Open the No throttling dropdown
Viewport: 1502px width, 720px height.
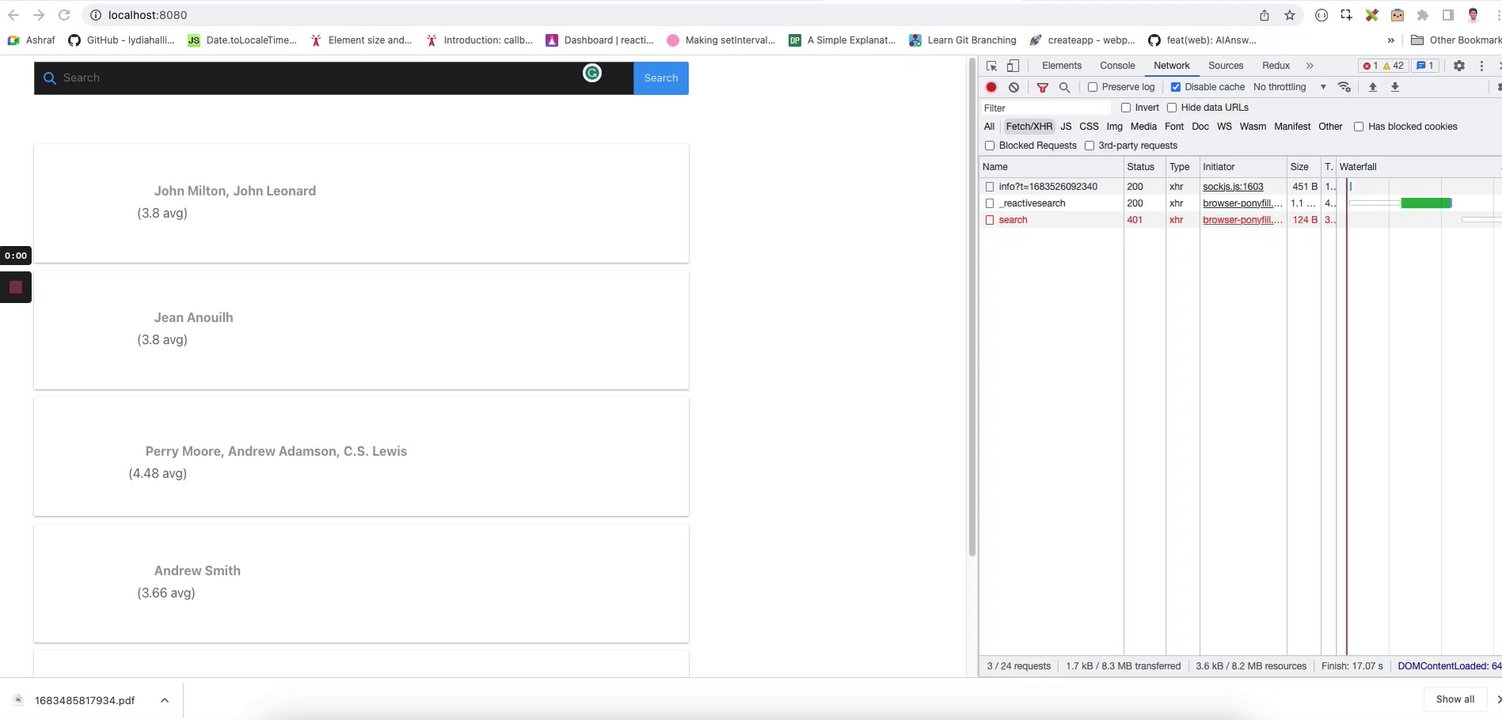point(1290,87)
